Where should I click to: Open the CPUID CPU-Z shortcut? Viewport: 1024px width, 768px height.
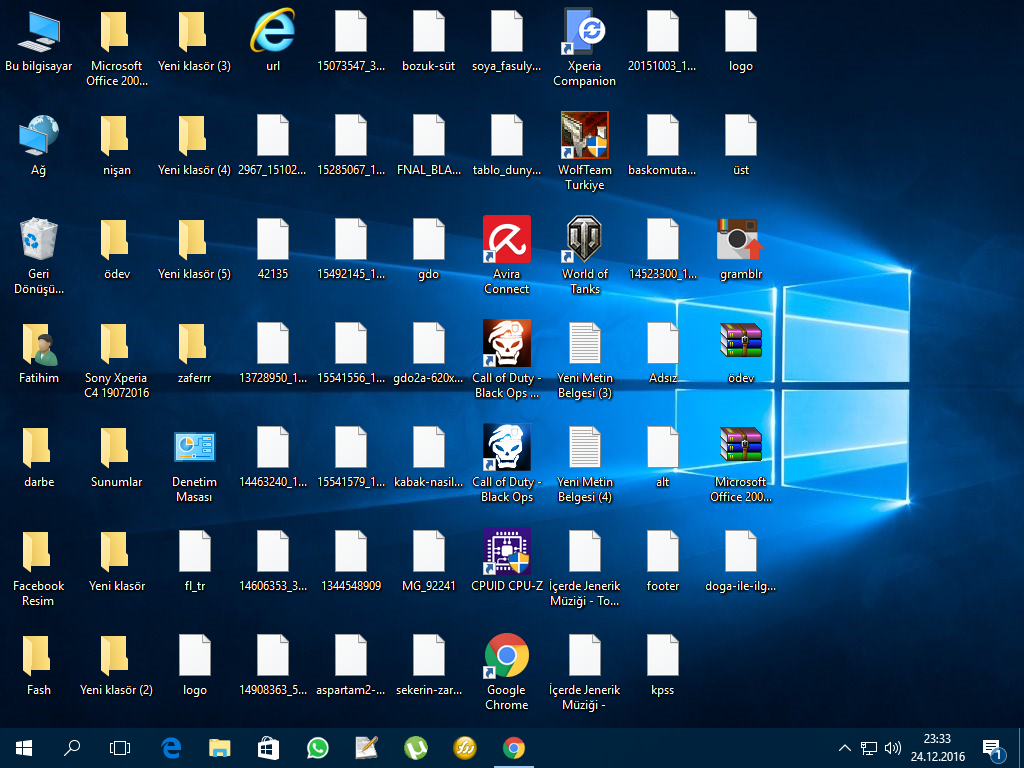(506, 552)
